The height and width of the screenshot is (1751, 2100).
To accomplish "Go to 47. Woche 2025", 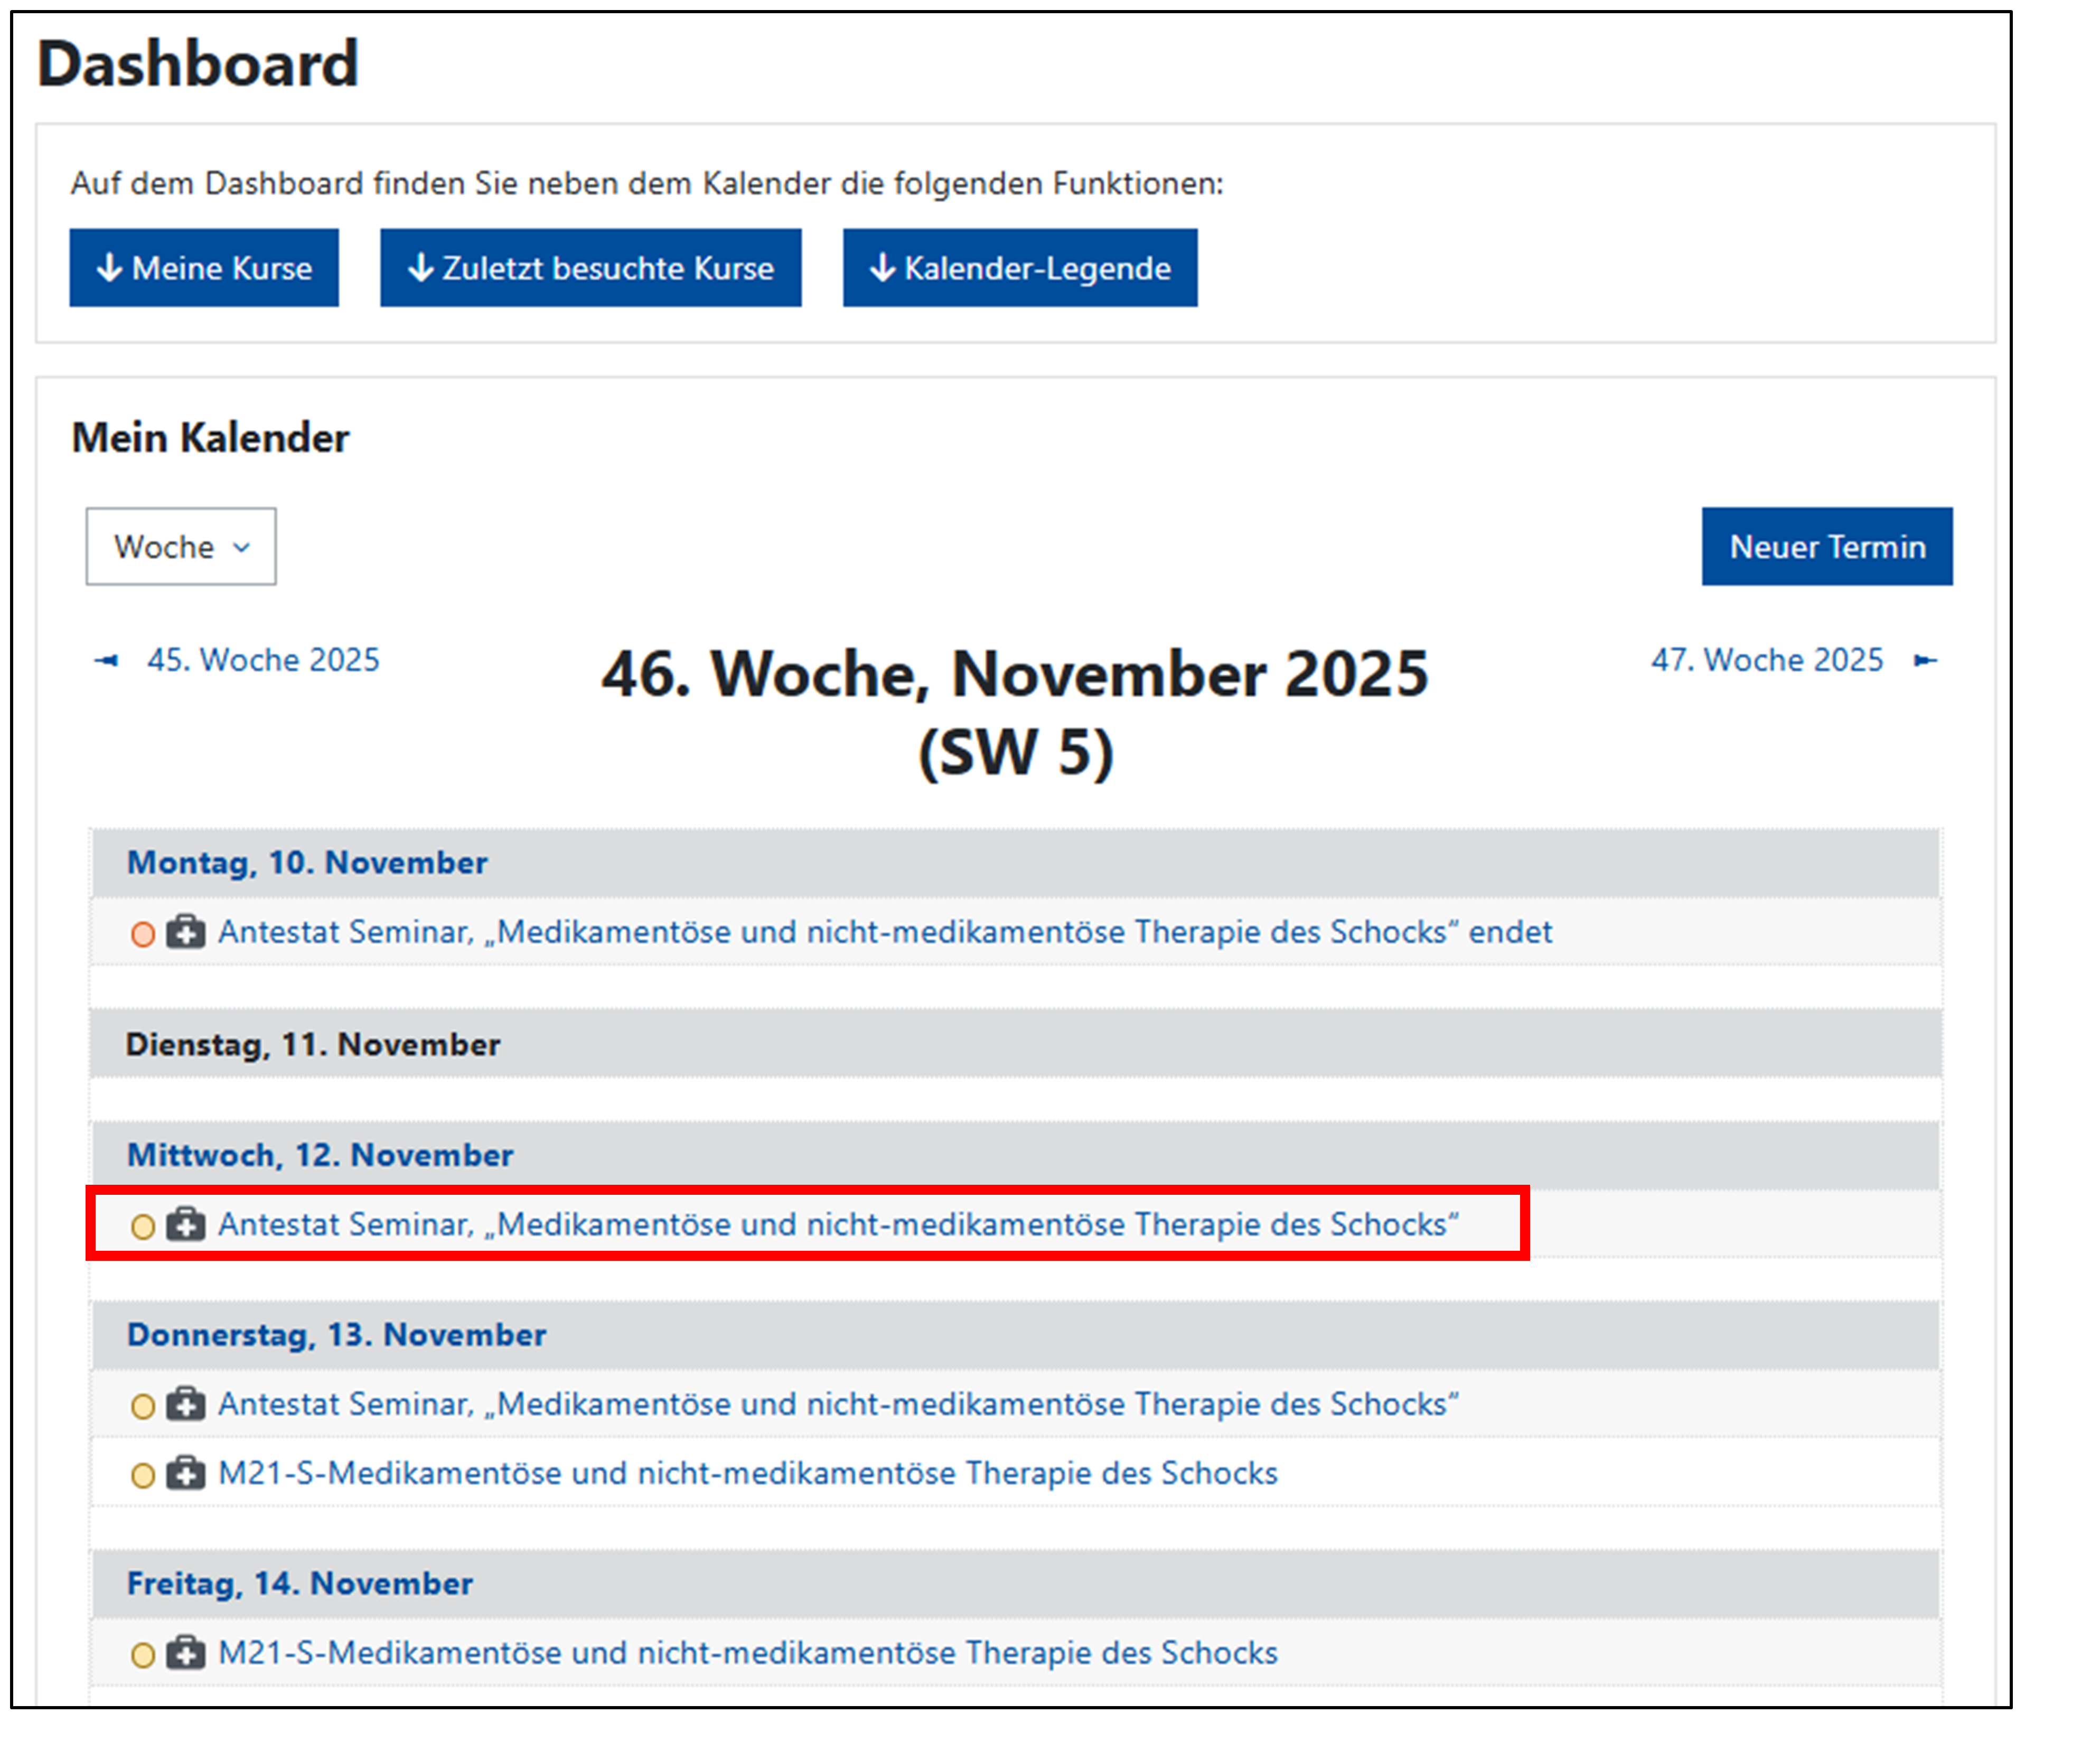I will point(1766,660).
